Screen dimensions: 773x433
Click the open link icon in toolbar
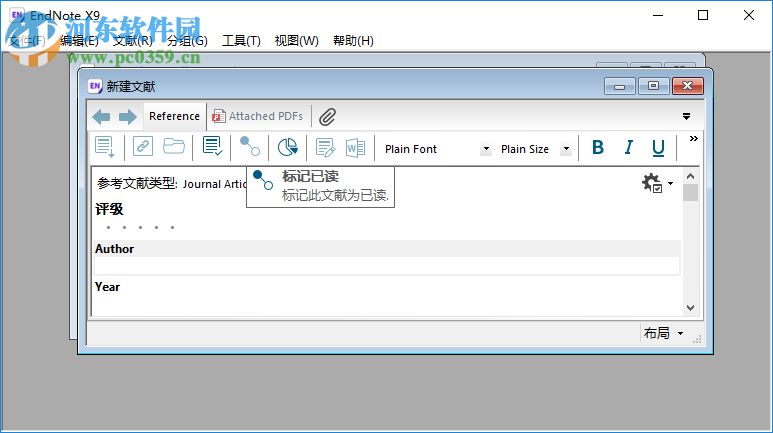[x=143, y=146]
